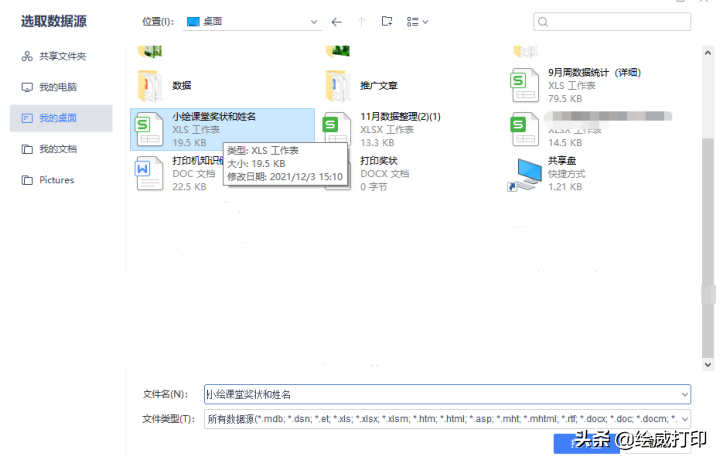This screenshot has width=721, height=462.
Task: Open 我的电脑 in sidebar
Action: coord(61,87)
